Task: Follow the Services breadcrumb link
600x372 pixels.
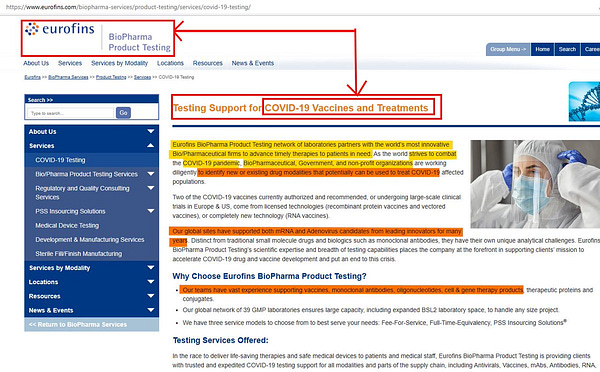Action: pos(142,77)
